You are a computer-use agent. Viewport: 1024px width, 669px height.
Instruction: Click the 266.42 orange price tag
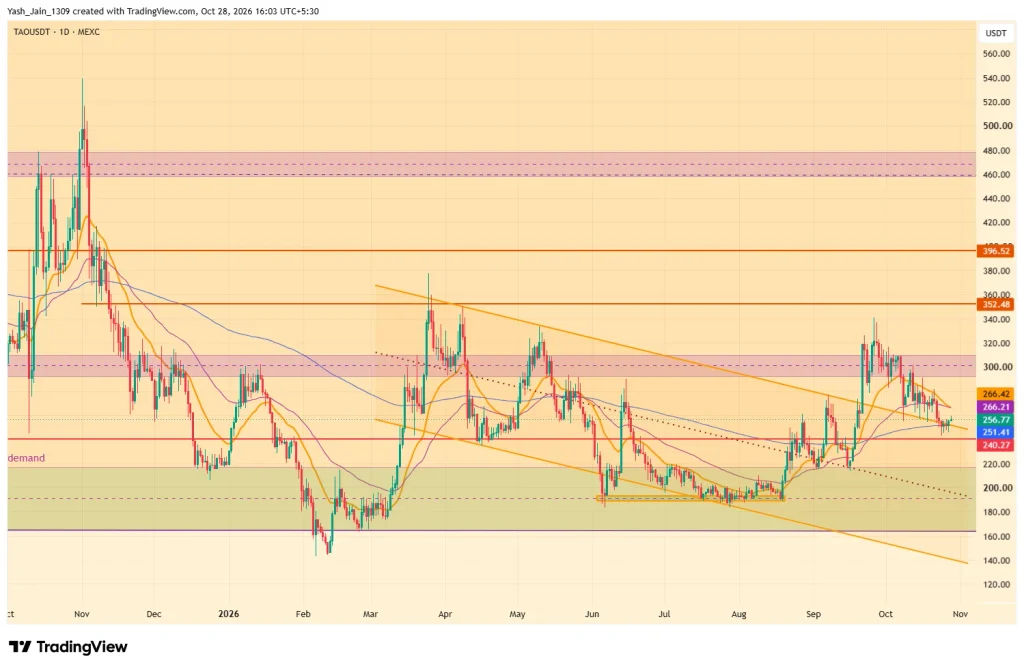tap(996, 394)
